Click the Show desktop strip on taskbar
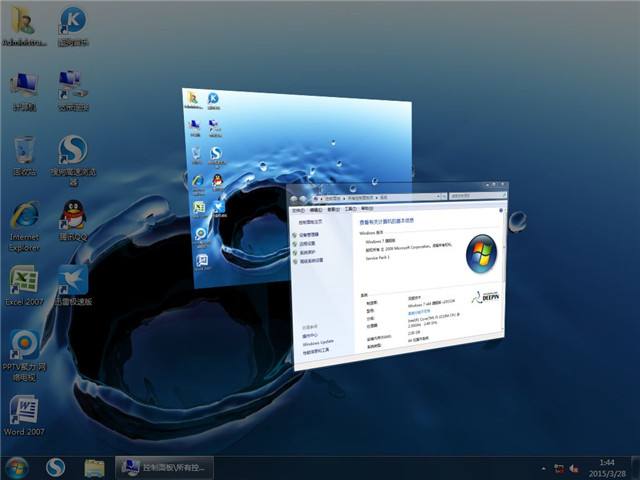This screenshot has width=640, height=480. click(636, 468)
